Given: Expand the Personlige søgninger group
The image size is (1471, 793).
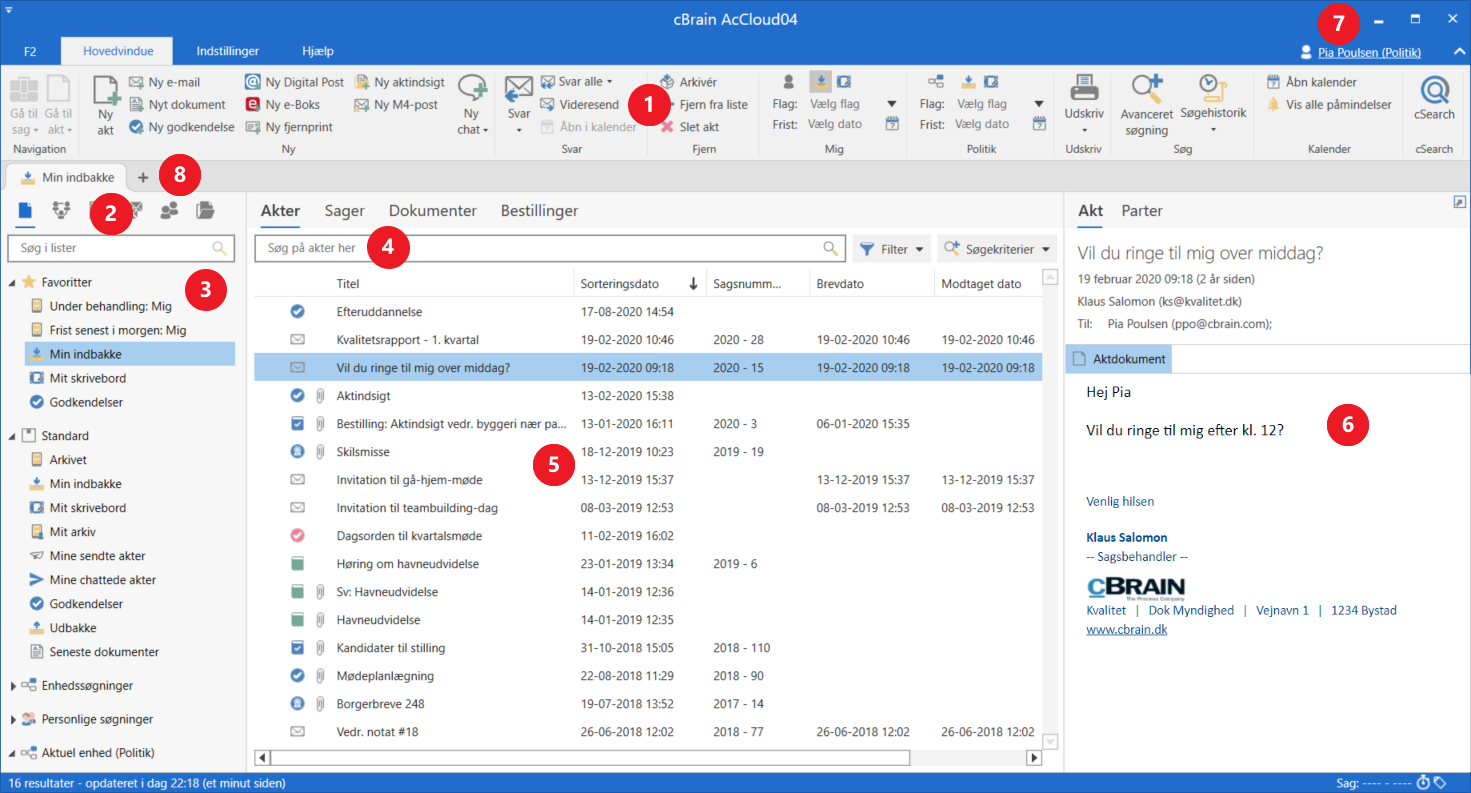Looking at the screenshot, I should coord(12,719).
